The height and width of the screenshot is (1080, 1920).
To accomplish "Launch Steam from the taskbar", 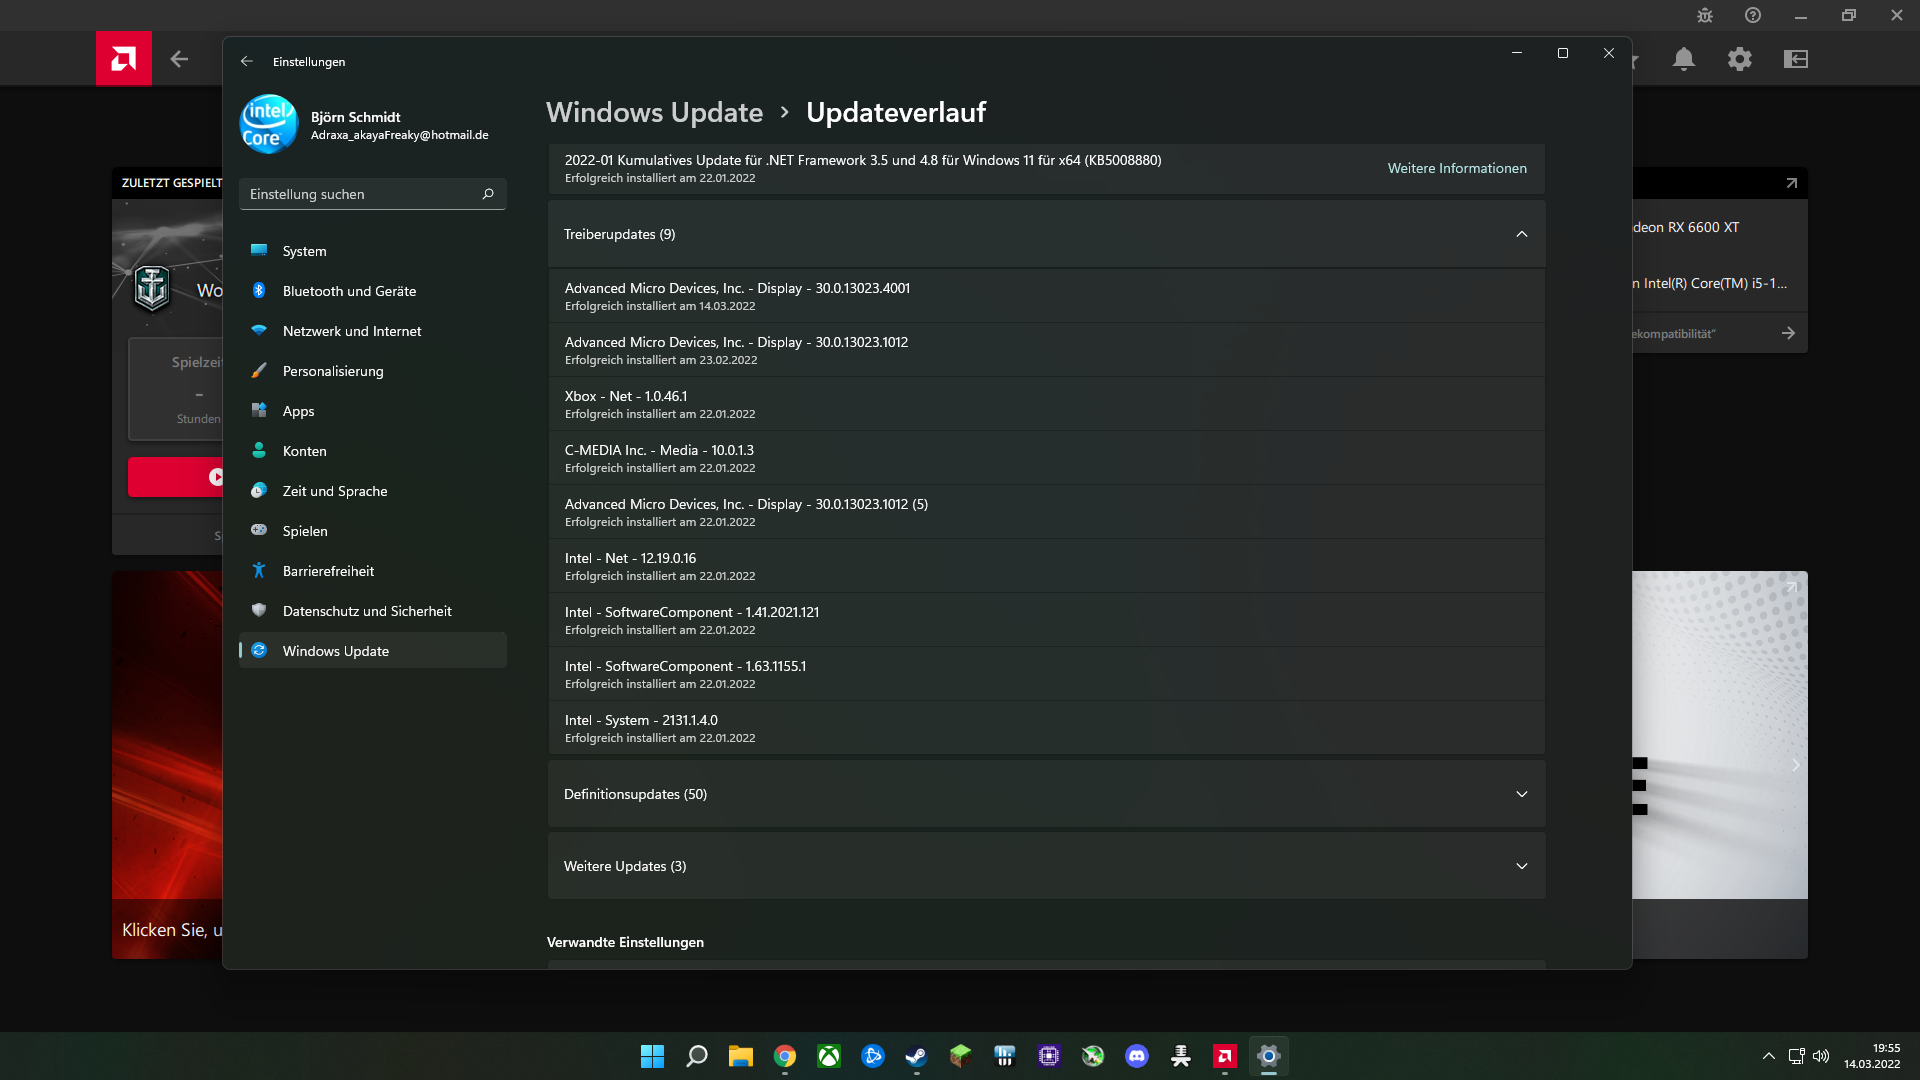I will [x=916, y=1056].
